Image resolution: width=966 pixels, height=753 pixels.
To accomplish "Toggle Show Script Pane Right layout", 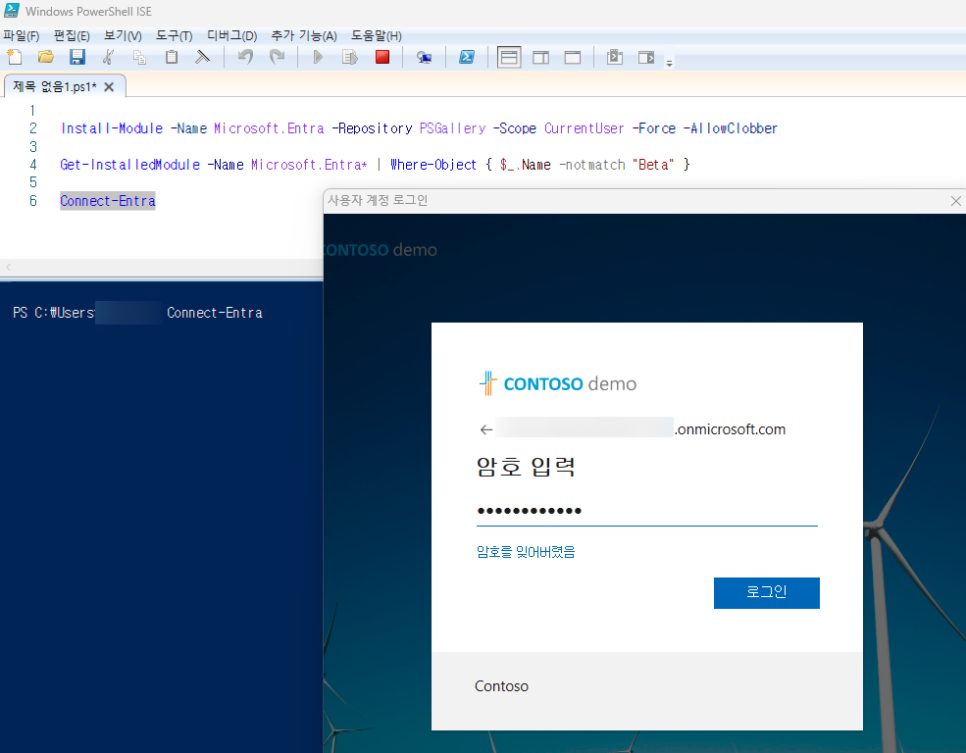I will tap(540, 57).
